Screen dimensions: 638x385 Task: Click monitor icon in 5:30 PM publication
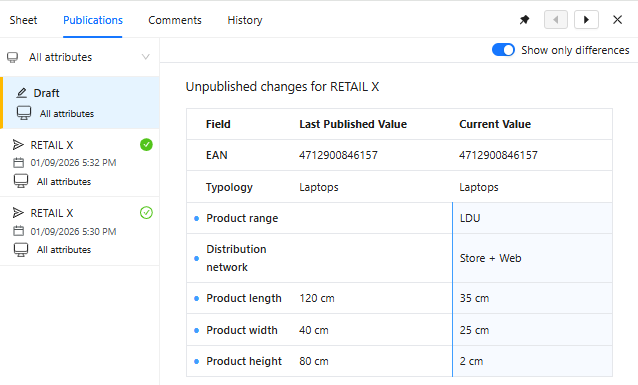(x=21, y=249)
